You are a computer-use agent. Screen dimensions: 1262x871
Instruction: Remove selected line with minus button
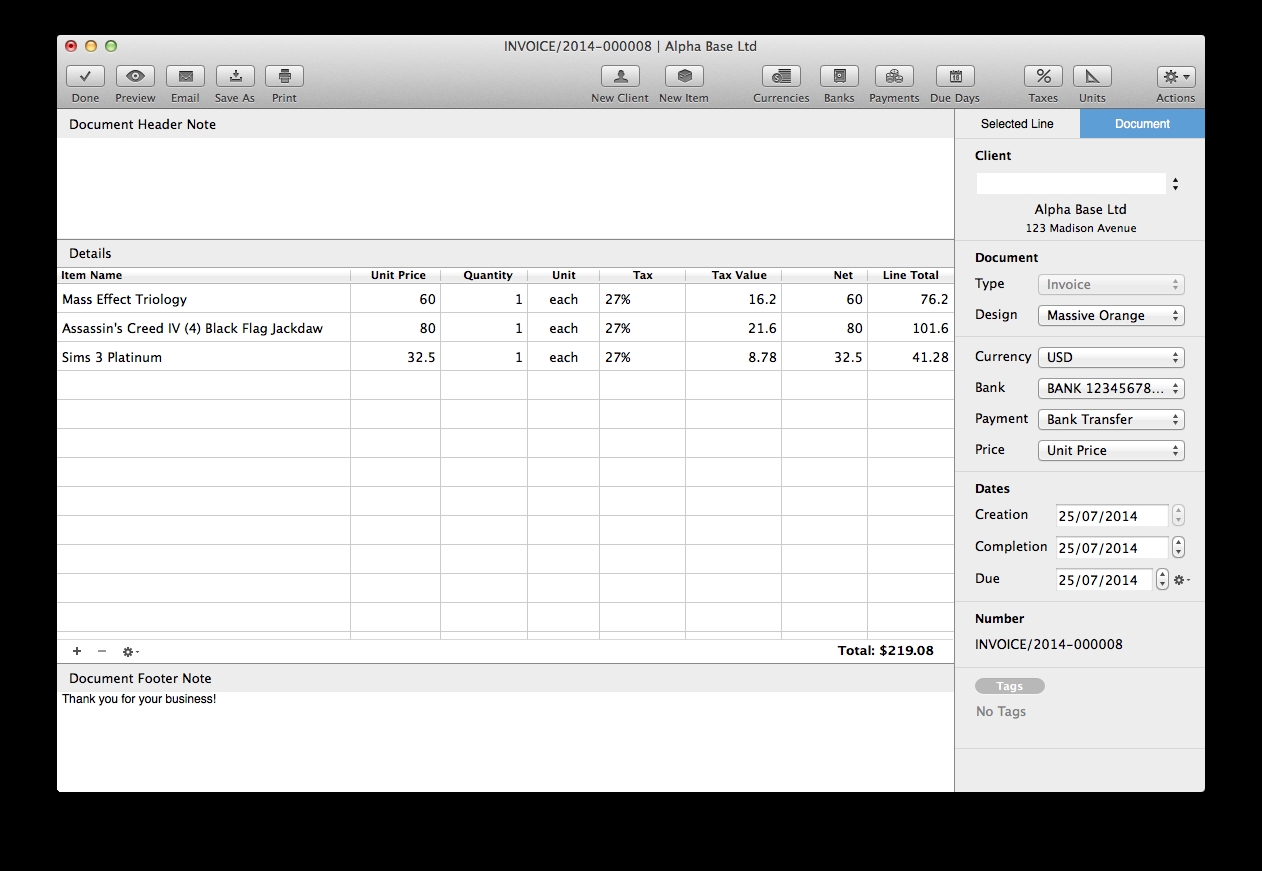click(x=101, y=651)
